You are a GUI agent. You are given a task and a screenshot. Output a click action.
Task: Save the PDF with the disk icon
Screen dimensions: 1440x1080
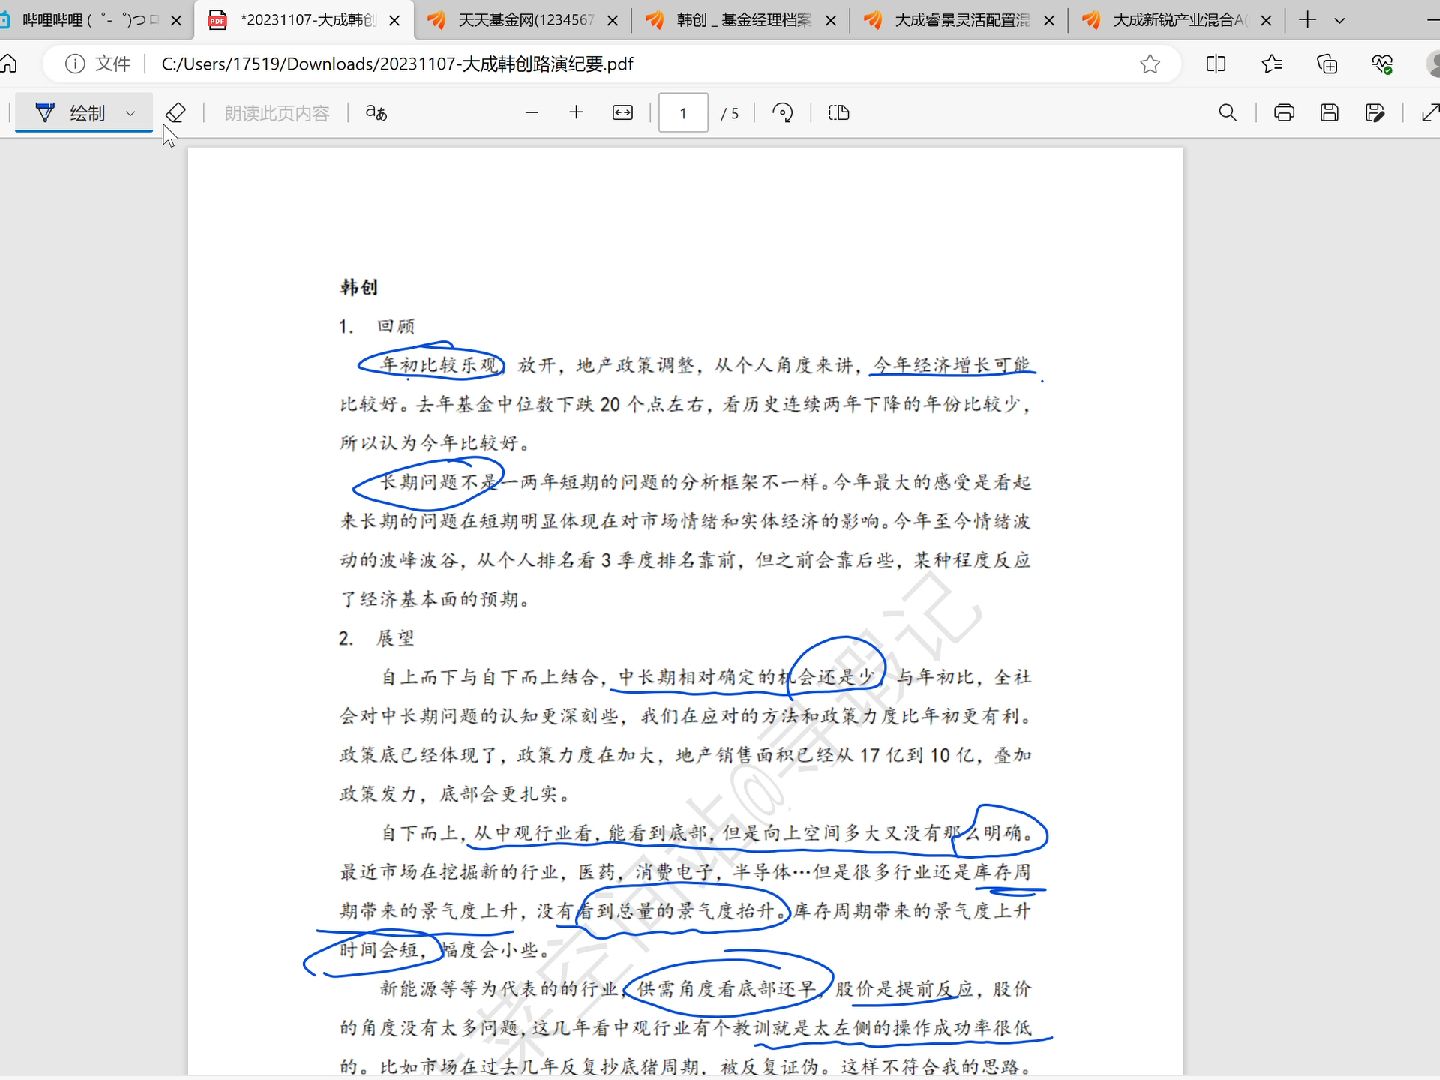pyautogui.click(x=1330, y=113)
